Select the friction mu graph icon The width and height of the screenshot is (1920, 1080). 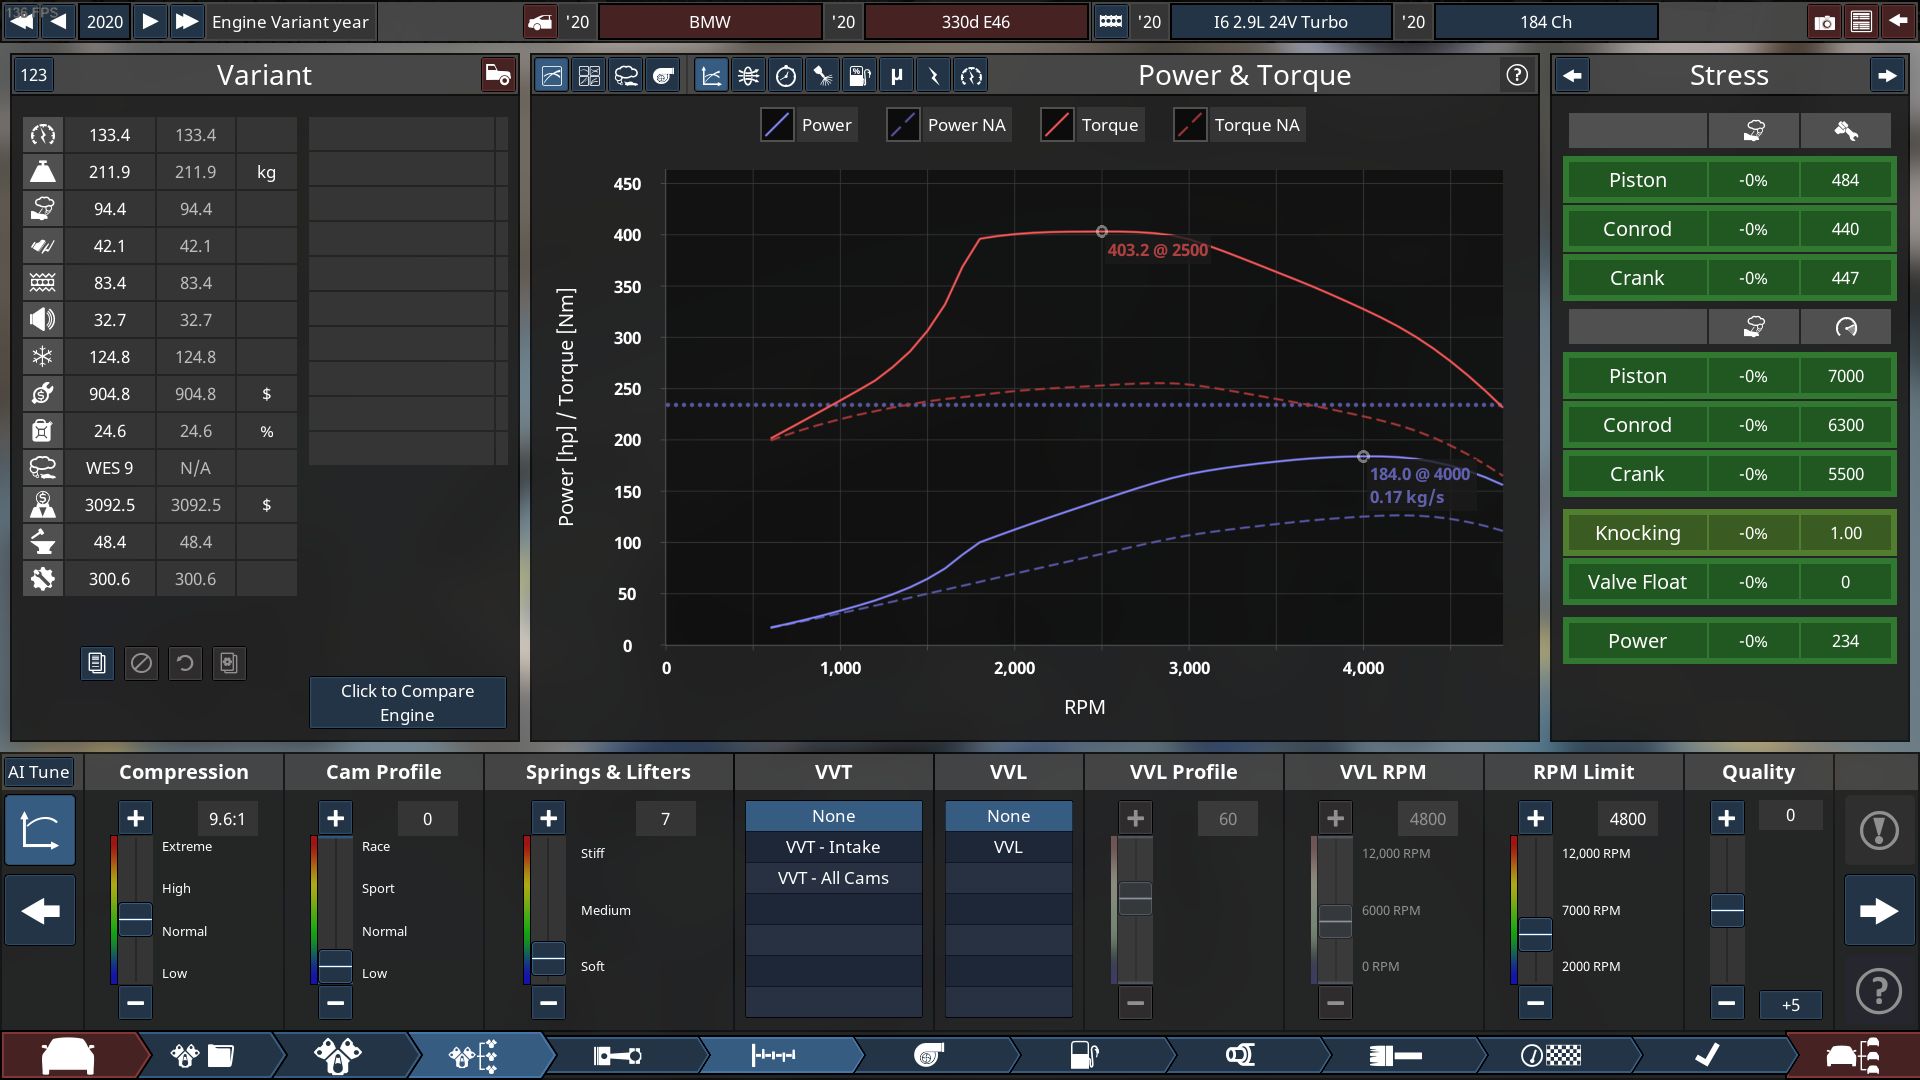coord(897,76)
